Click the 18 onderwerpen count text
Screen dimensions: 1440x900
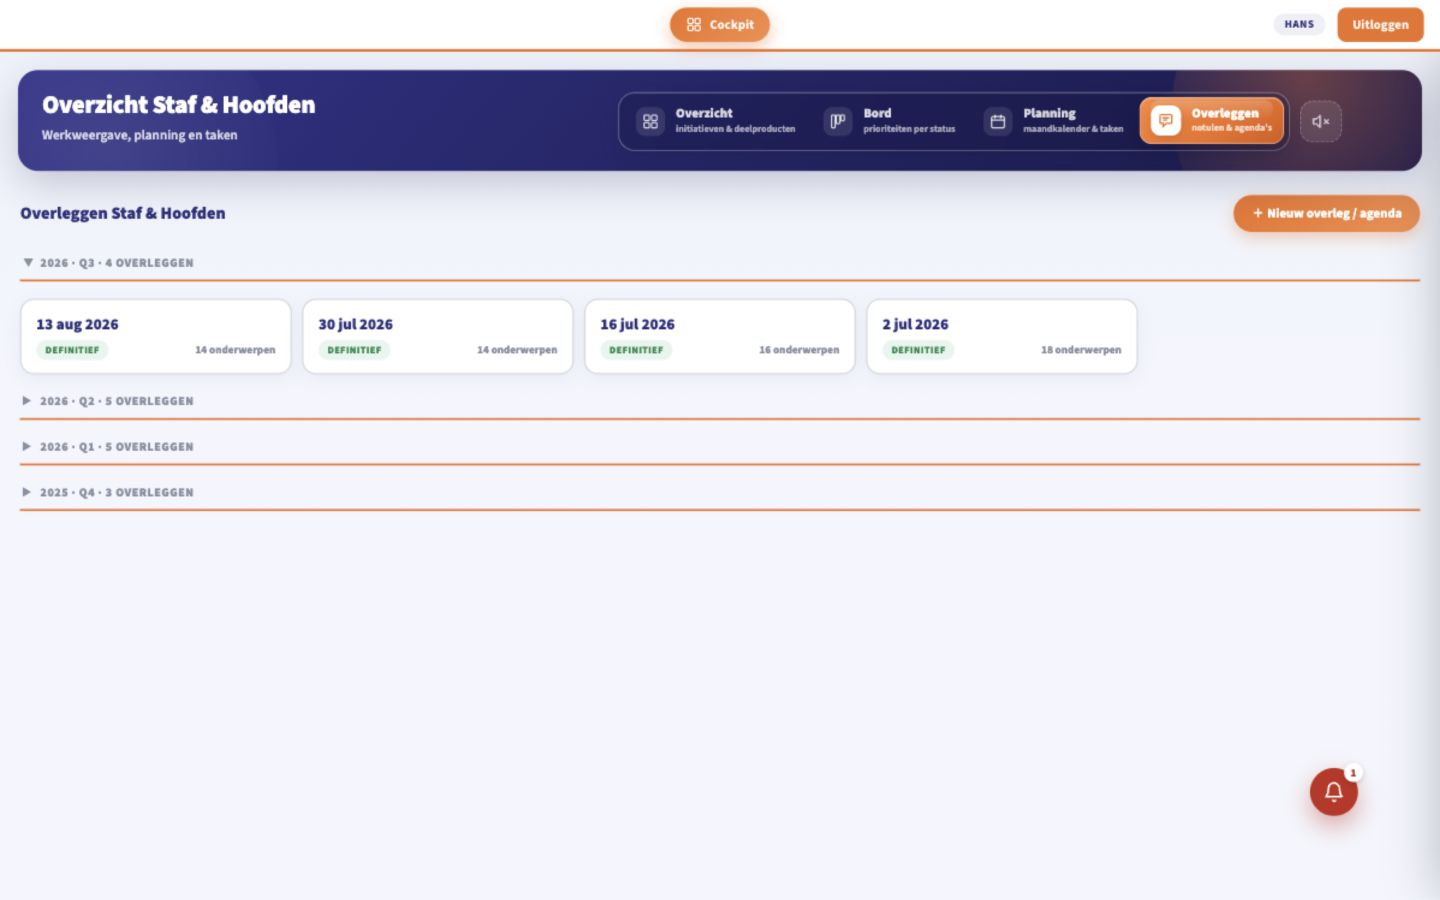click(1081, 350)
